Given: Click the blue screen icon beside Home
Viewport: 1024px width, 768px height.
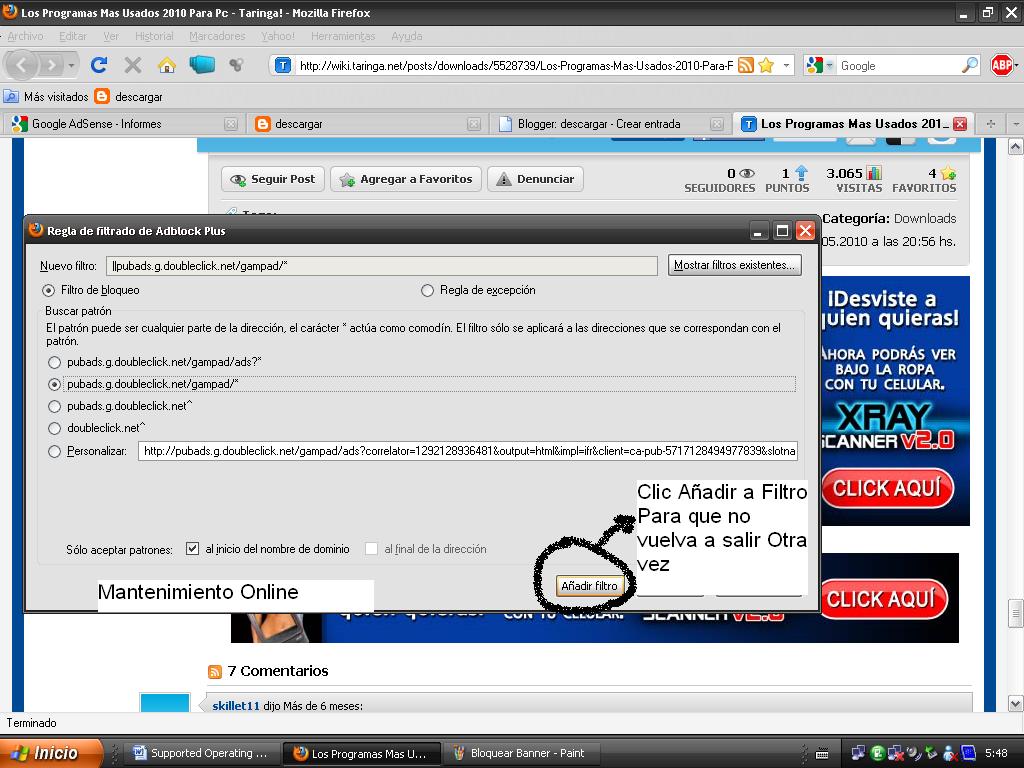Looking at the screenshot, I should pos(202,65).
